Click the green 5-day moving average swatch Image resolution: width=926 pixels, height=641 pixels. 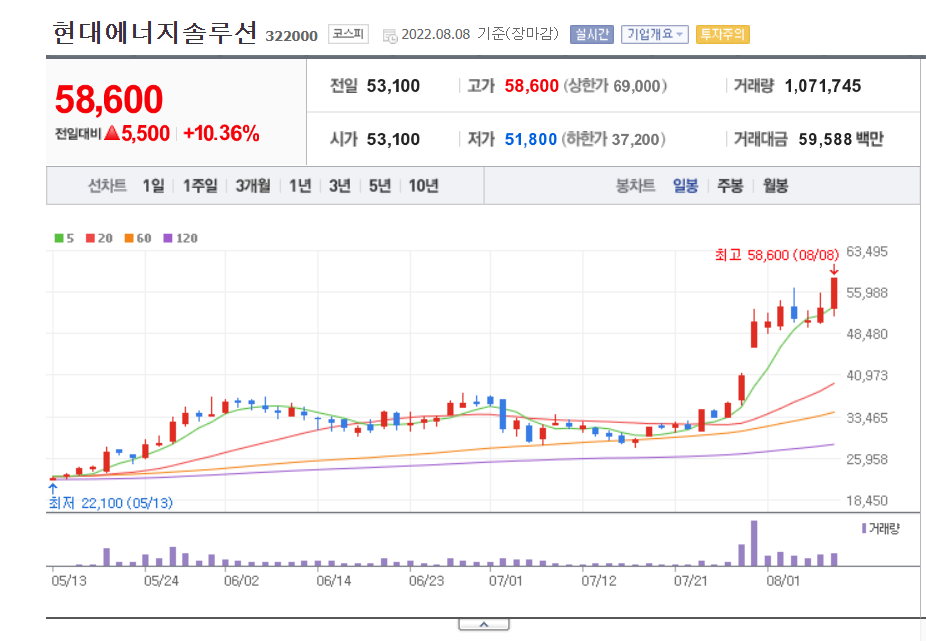(x=59, y=238)
